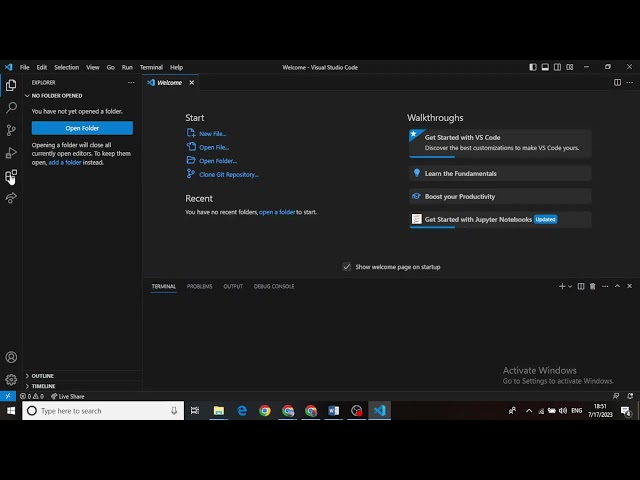Open Explorer Views and More Actions ellipsis

131,82
